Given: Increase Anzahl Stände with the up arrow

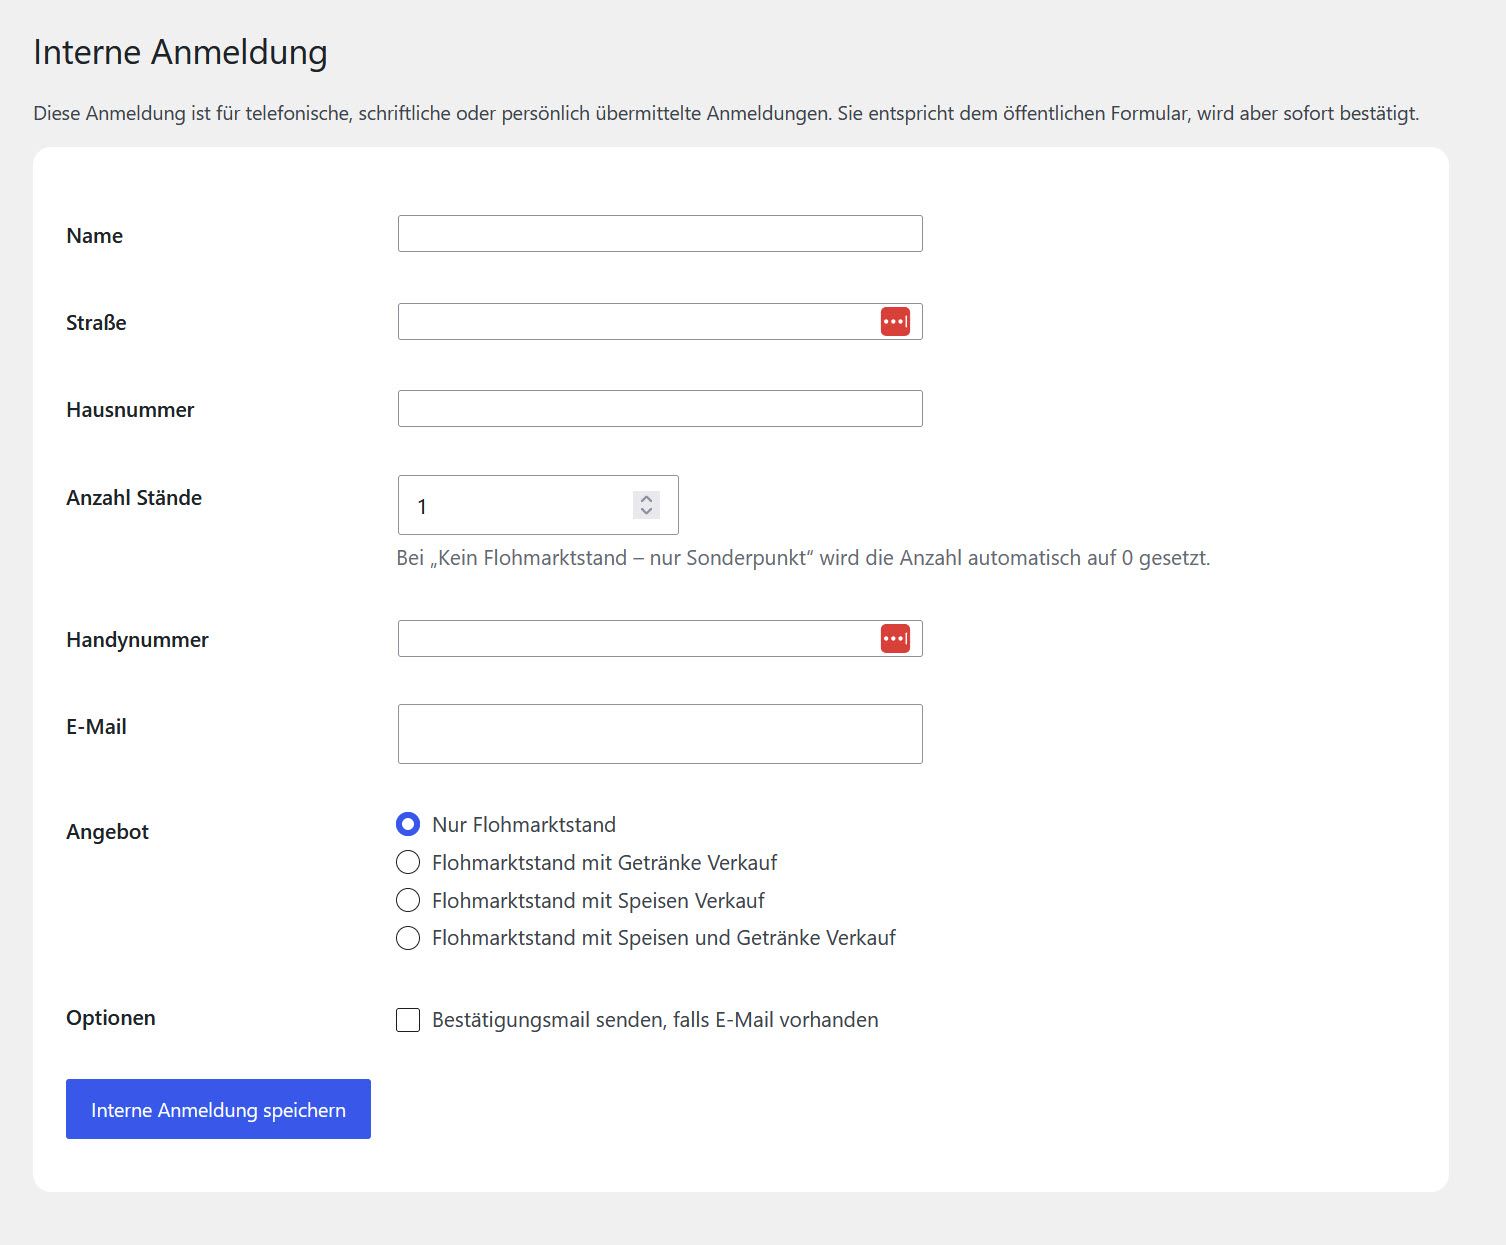Looking at the screenshot, I should point(646,498).
